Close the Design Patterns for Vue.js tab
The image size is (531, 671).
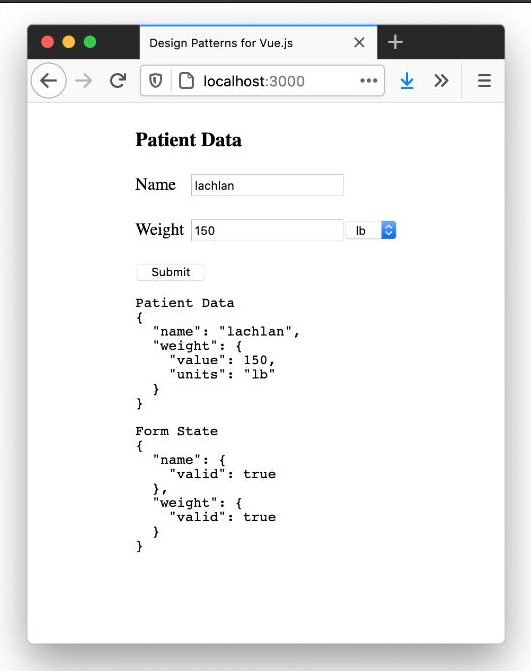(359, 42)
